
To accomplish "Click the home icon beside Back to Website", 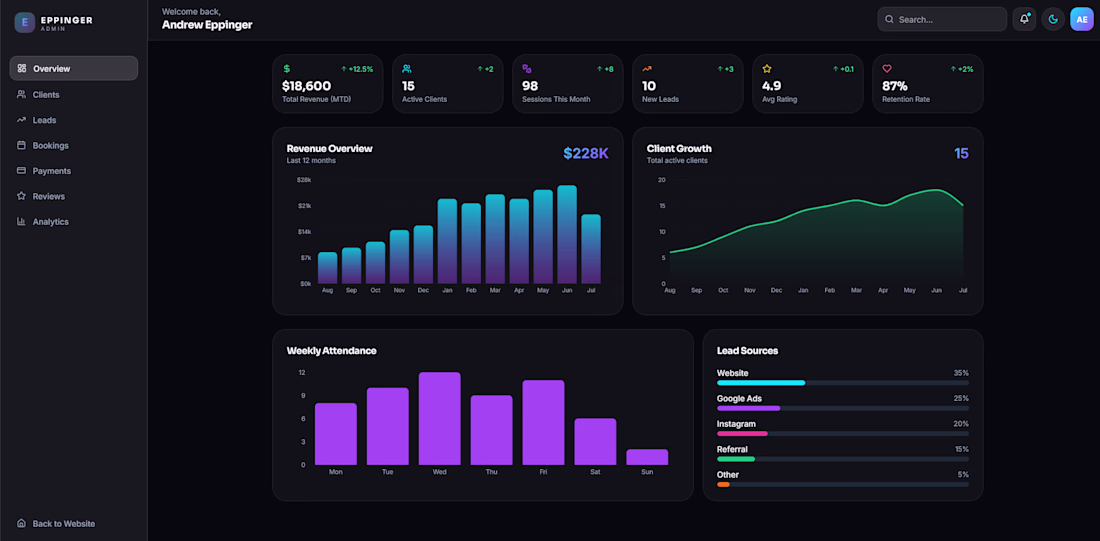I will tap(21, 523).
